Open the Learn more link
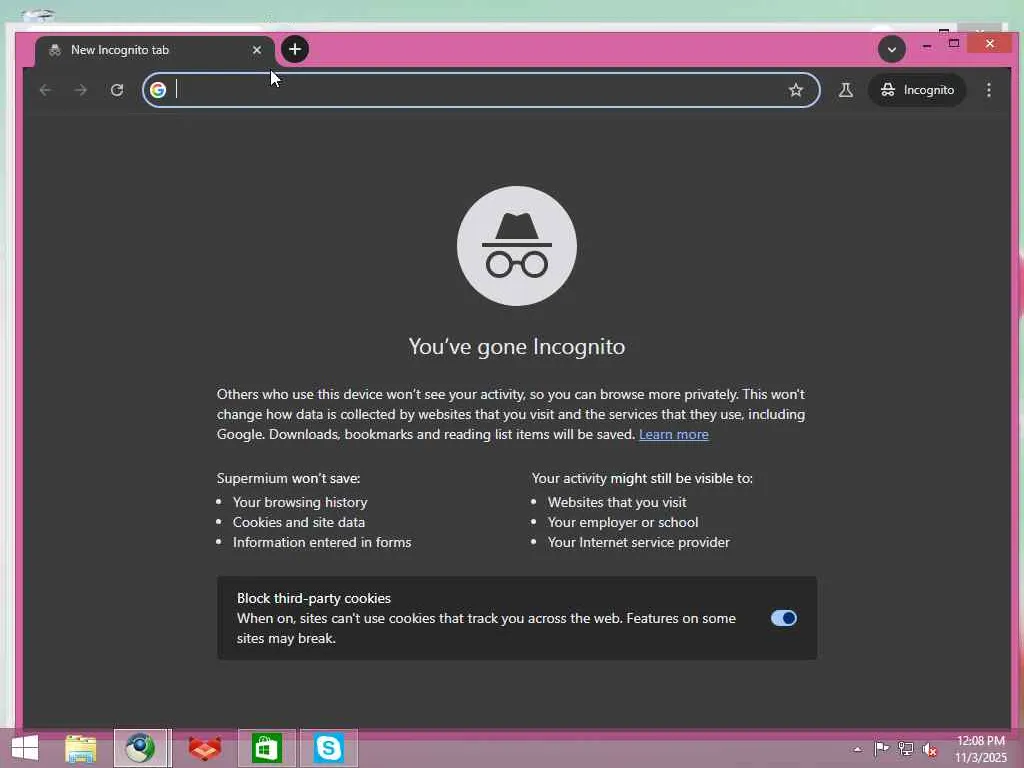The height and width of the screenshot is (768, 1024). pos(673,434)
